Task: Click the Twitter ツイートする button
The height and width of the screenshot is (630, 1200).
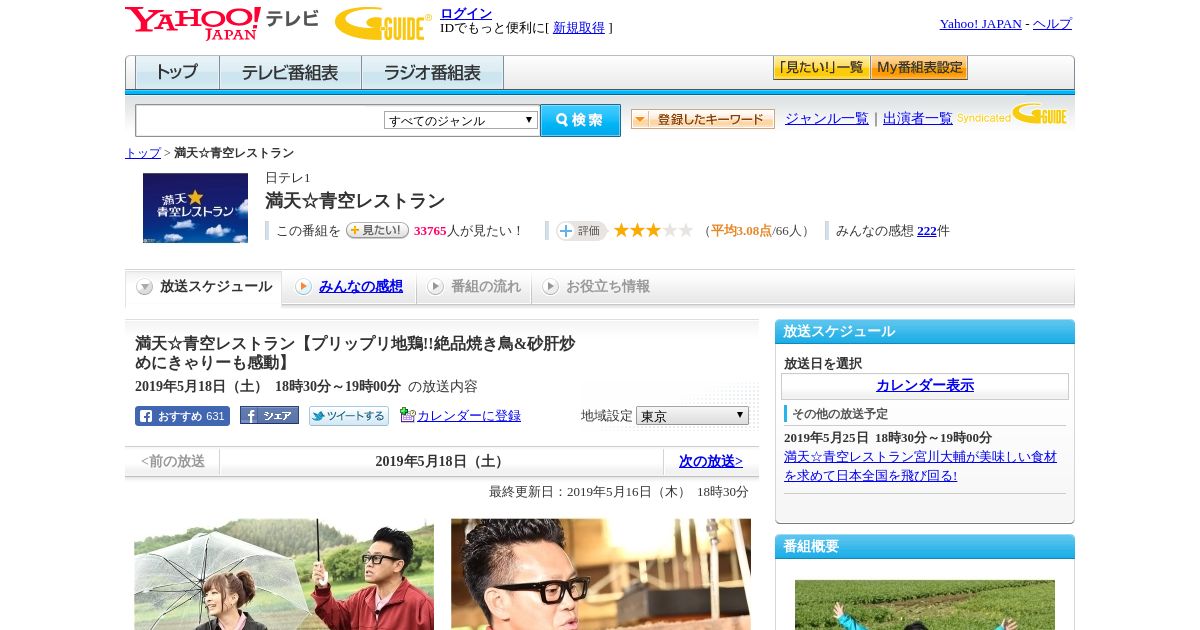Action: 349,416
